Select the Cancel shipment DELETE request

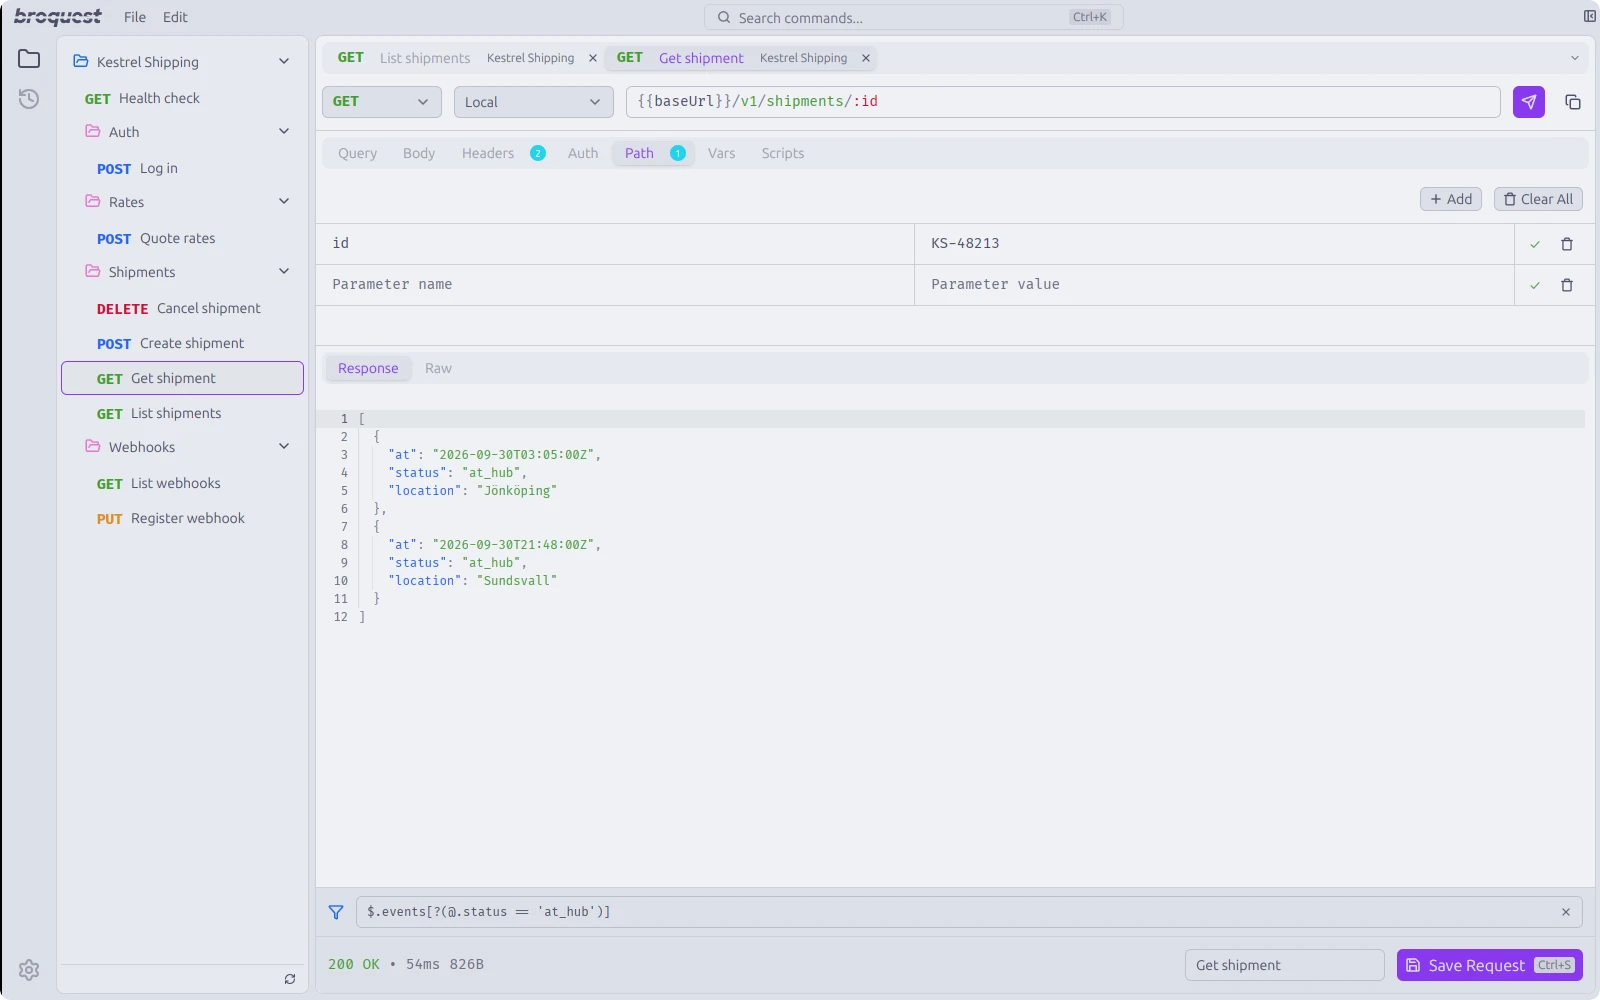(182, 308)
